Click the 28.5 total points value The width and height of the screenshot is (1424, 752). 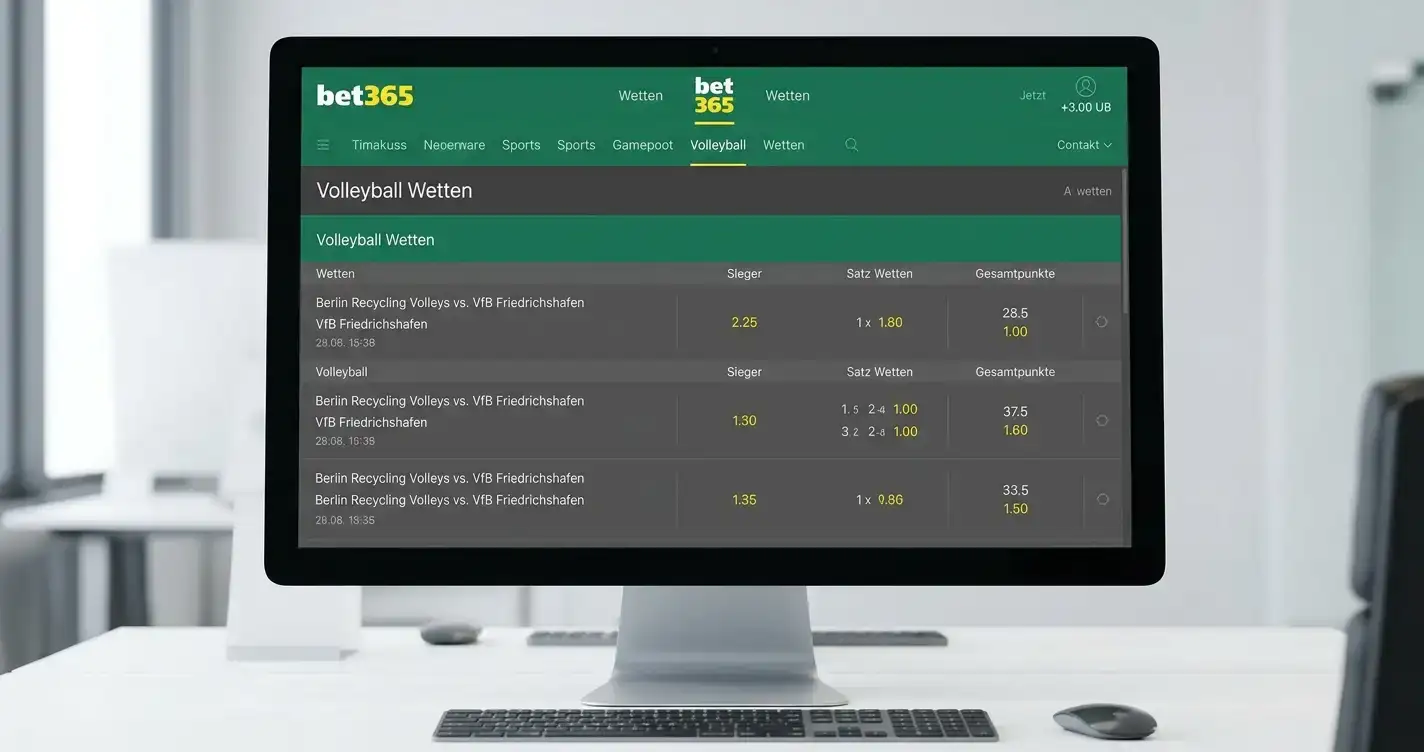1015,313
